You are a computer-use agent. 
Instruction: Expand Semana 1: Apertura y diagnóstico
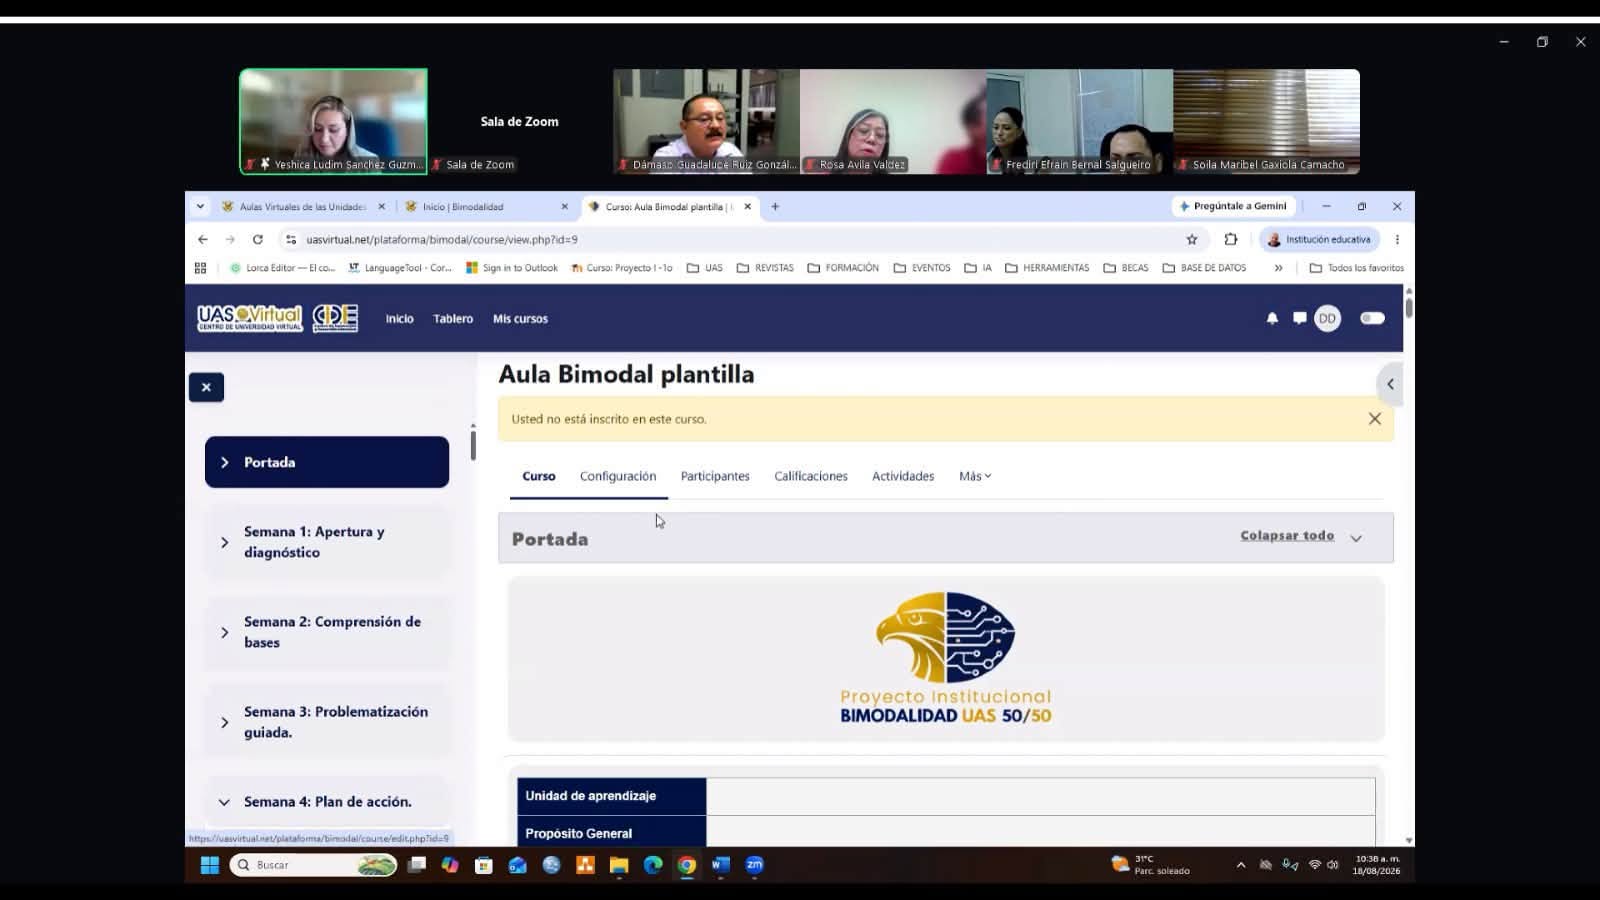pos(327,542)
